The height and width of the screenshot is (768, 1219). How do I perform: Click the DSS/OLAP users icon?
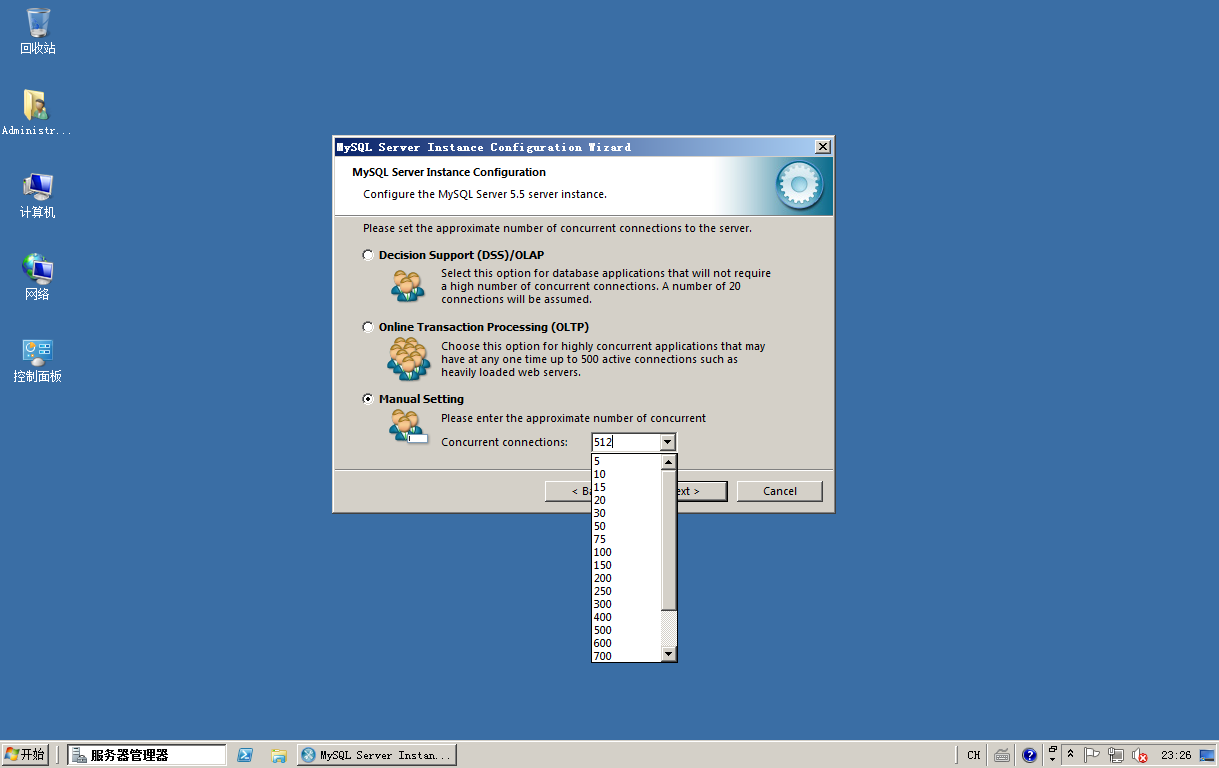click(x=407, y=285)
